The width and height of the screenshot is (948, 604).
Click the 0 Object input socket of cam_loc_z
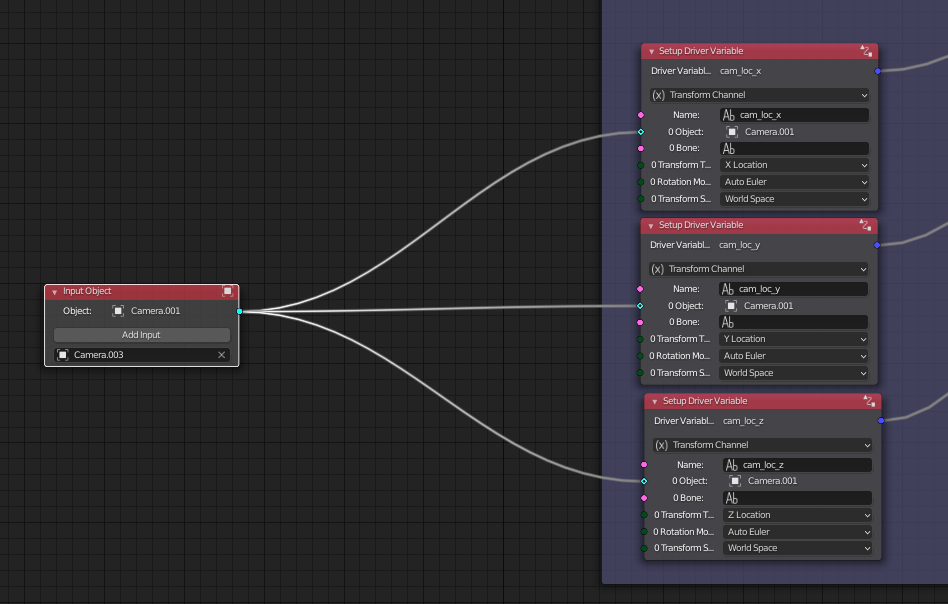(x=644, y=481)
